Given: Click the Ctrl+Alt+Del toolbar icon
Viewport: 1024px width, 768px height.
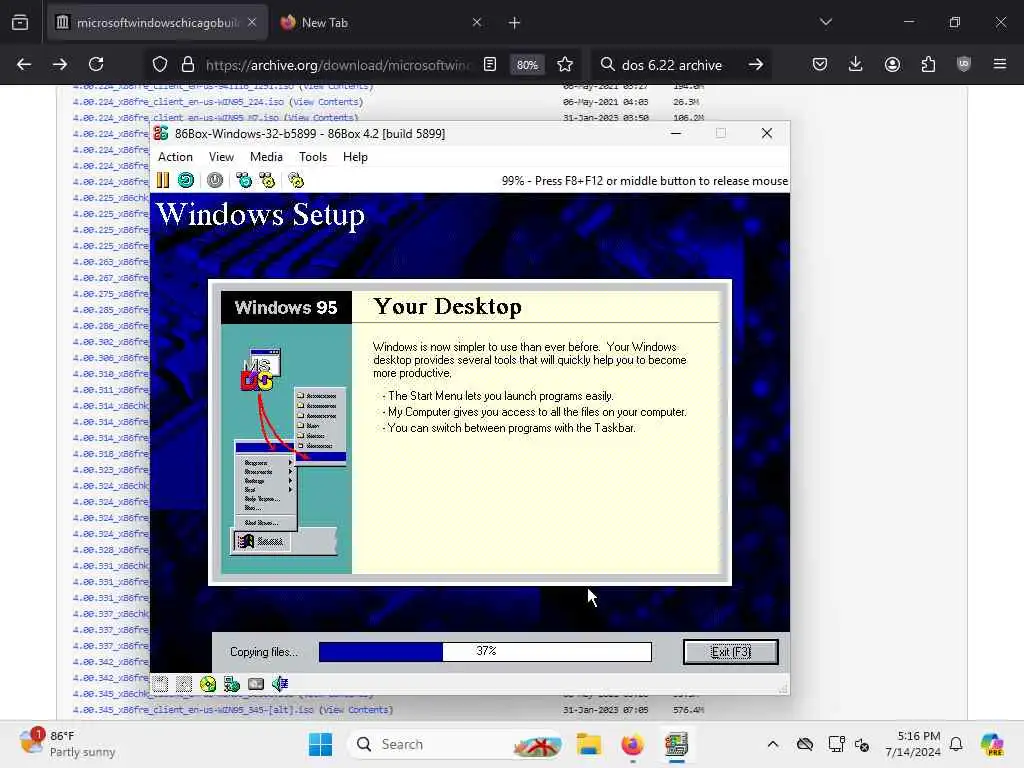Looking at the screenshot, I should tap(244, 180).
